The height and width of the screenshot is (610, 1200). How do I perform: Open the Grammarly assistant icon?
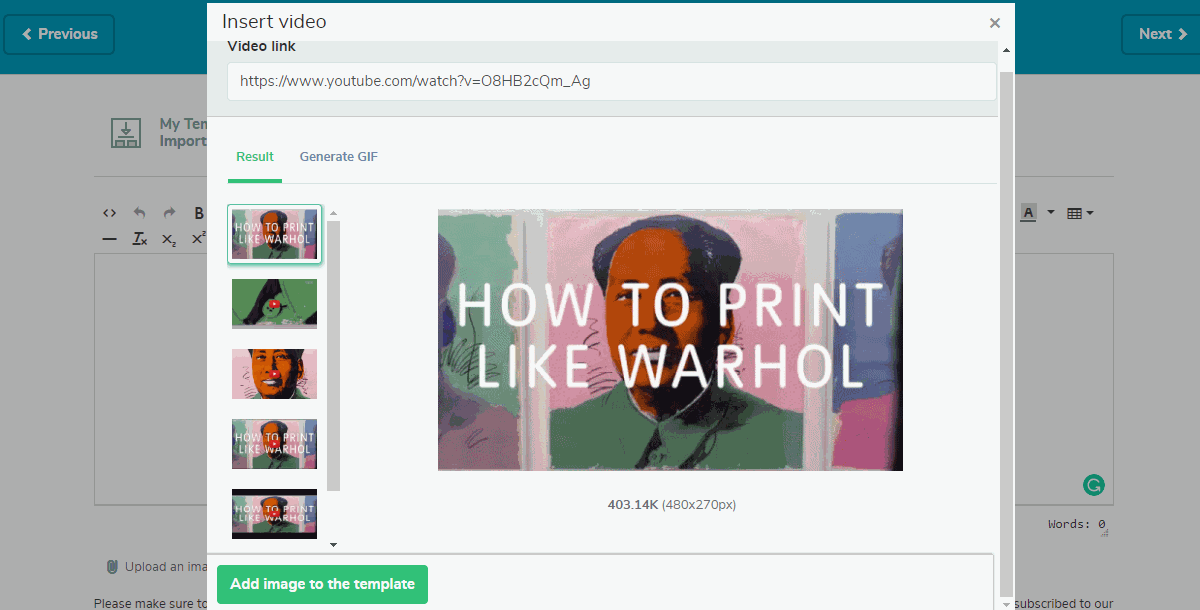coord(1093,485)
